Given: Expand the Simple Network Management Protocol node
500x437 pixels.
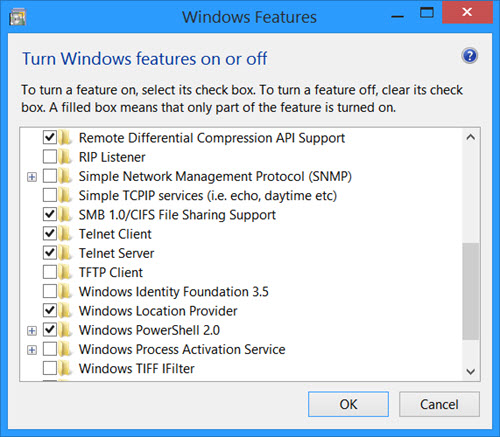Looking at the screenshot, I should pyautogui.click(x=32, y=177).
